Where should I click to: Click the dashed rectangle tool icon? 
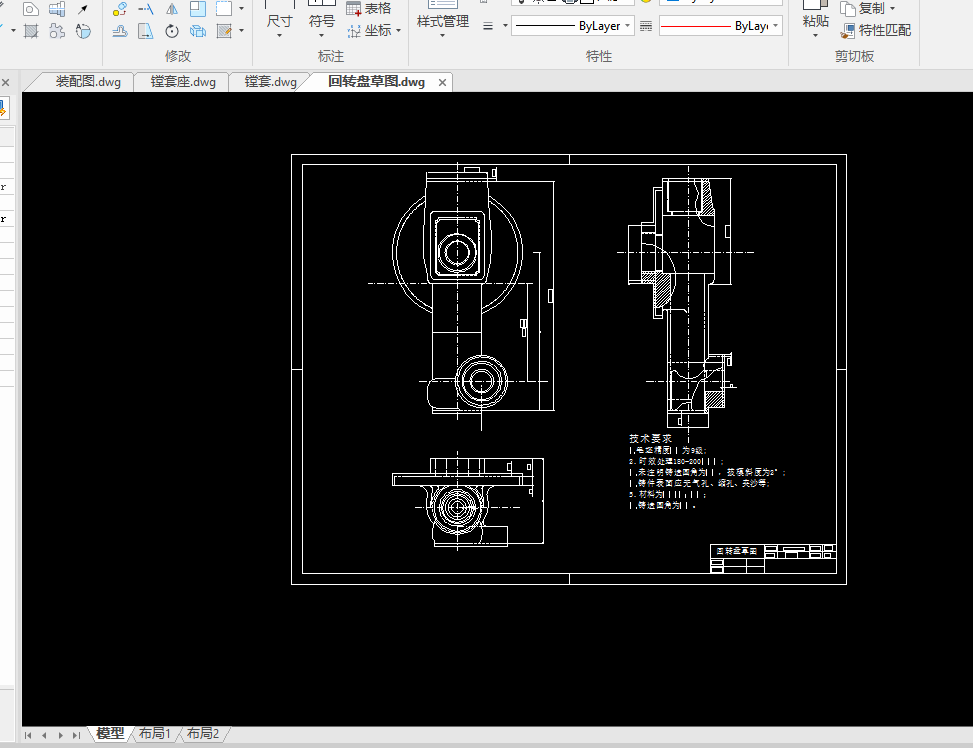pyautogui.click(x=224, y=9)
